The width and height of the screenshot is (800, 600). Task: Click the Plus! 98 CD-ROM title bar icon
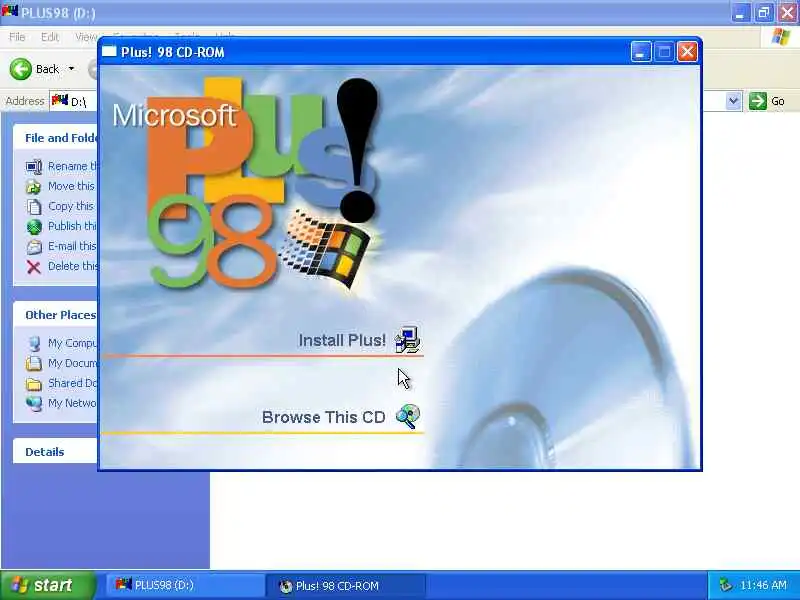tap(109, 52)
